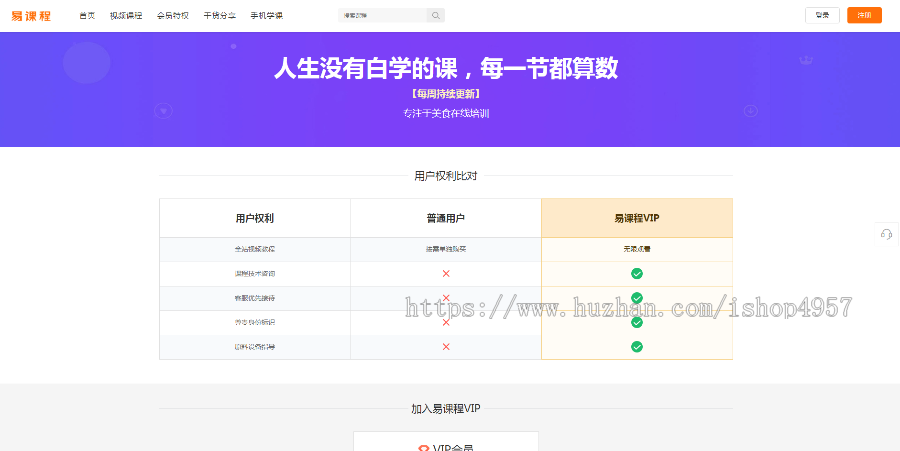
Task: Click the green check in 课程技术咨询 row
Action: tap(637, 274)
